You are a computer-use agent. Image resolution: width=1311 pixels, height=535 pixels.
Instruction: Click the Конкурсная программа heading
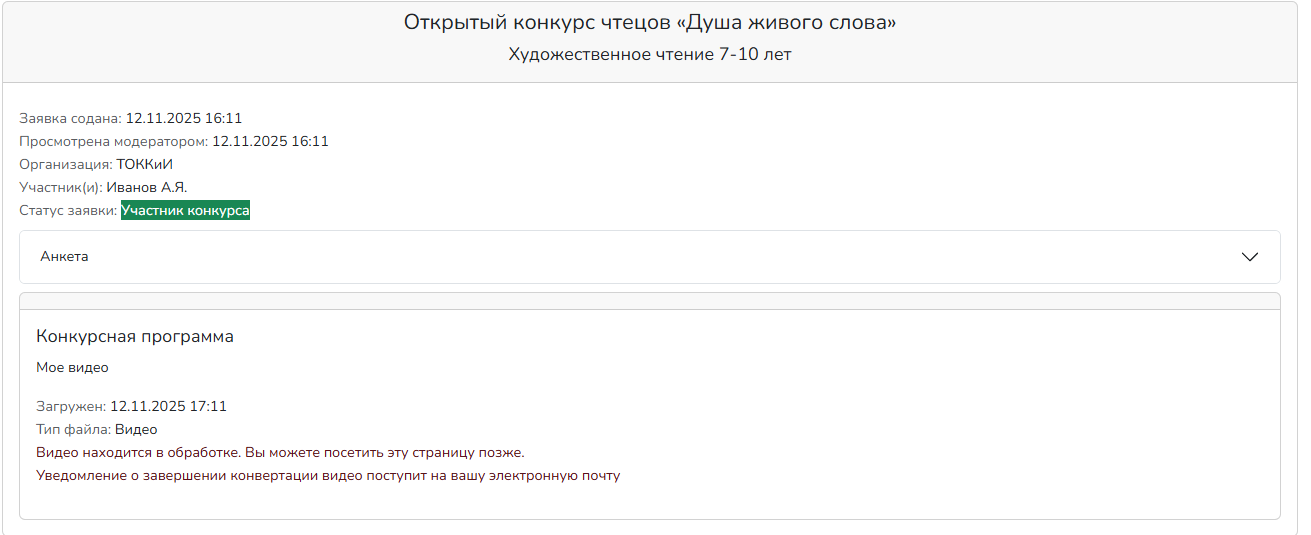tap(135, 336)
